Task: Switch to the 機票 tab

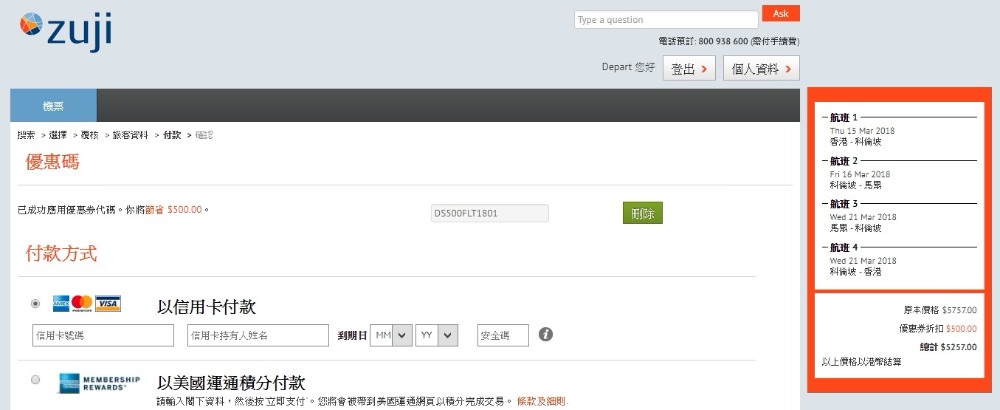Action: point(54,105)
